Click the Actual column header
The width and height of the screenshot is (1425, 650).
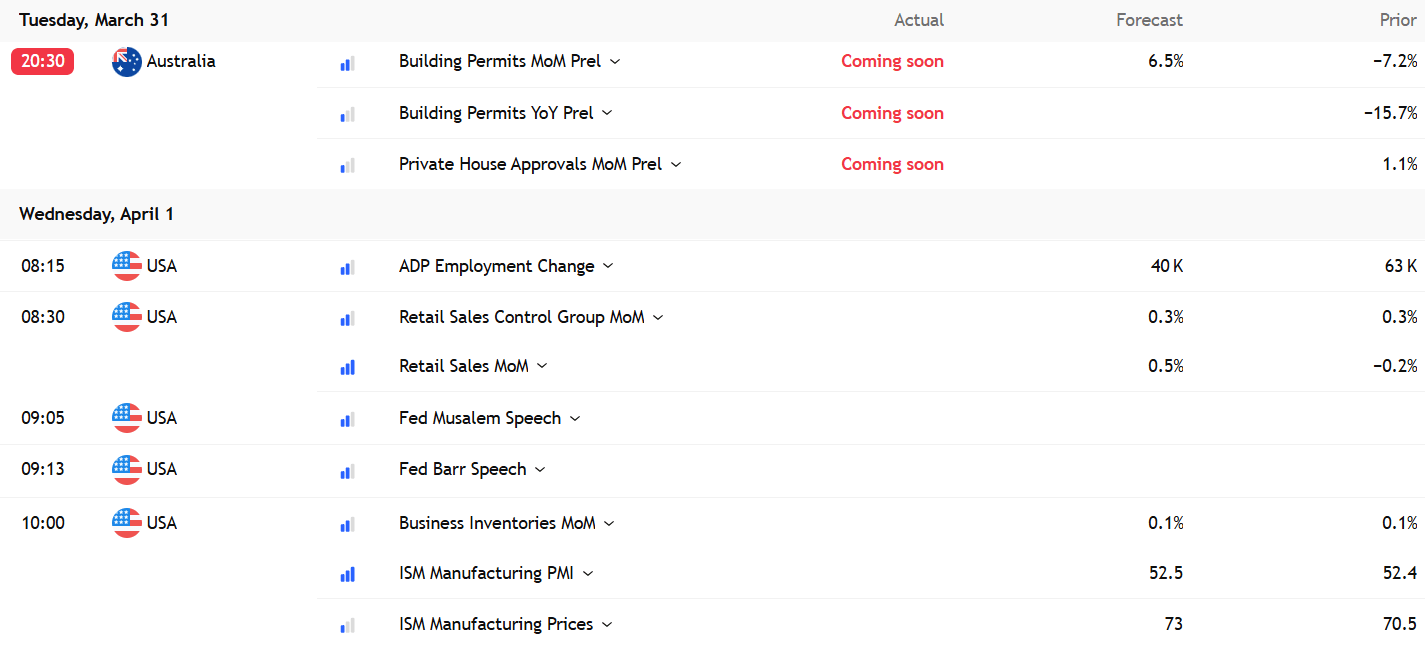[x=918, y=20]
